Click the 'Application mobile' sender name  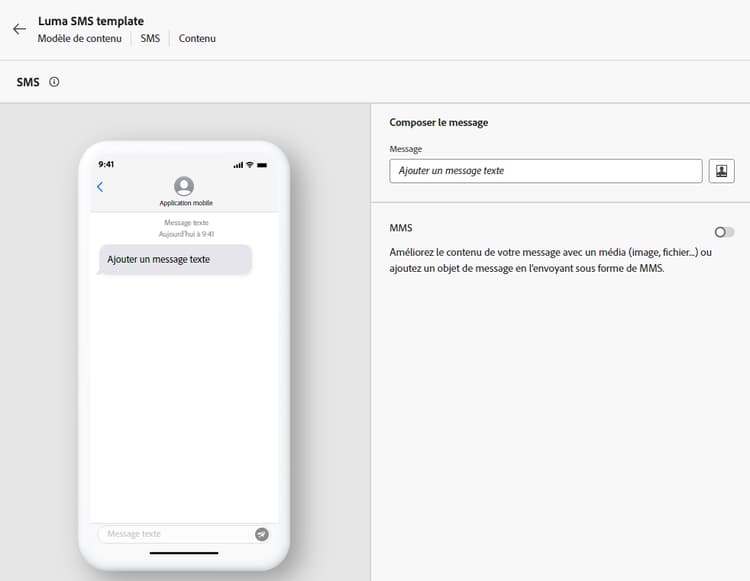186,203
